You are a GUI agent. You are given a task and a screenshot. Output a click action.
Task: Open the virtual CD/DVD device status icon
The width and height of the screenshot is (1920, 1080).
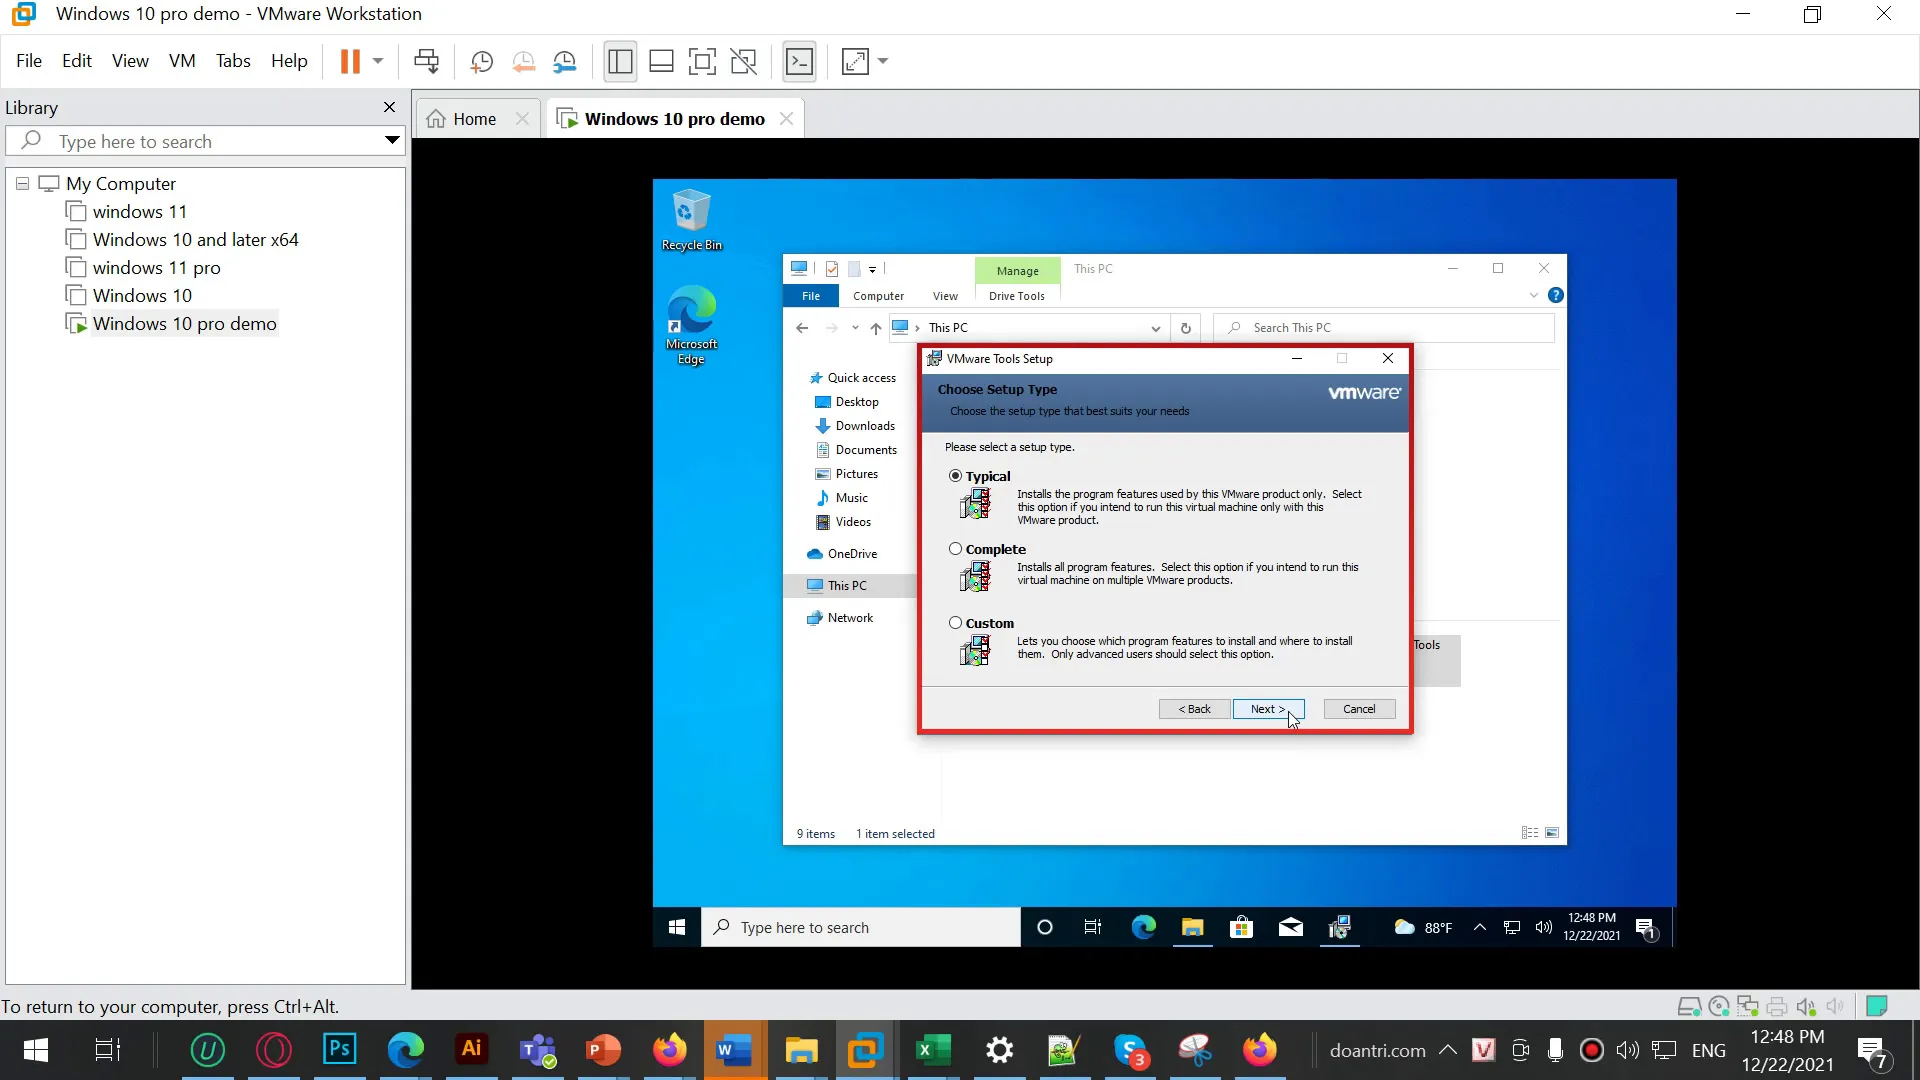click(1719, 1006)
